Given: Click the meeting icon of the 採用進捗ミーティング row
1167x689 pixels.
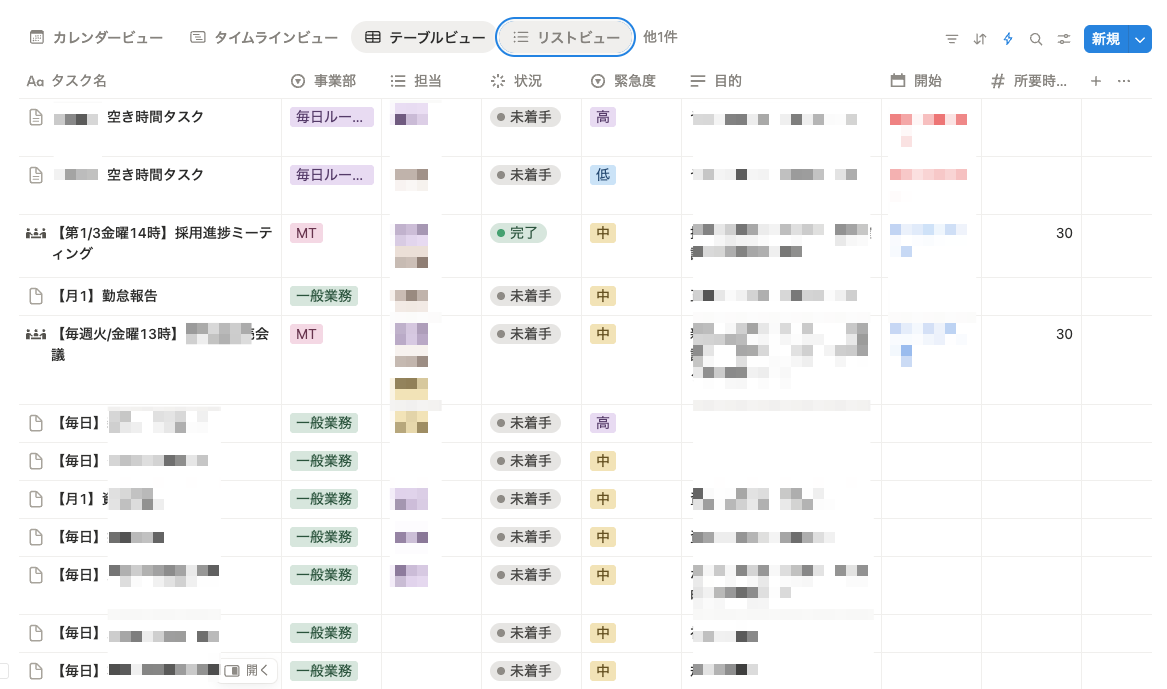Looking at the screenshot, I should [x=35, y=234].
